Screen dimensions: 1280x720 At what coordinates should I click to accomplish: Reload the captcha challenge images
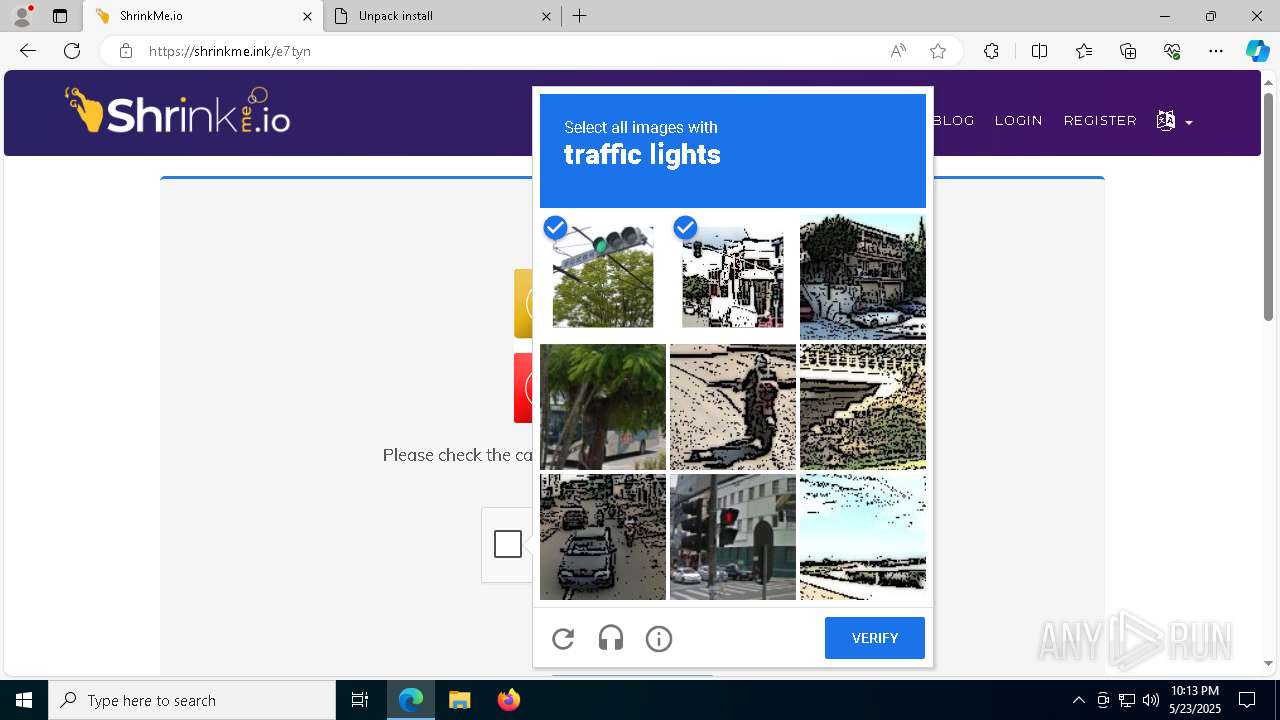(563, 638)
